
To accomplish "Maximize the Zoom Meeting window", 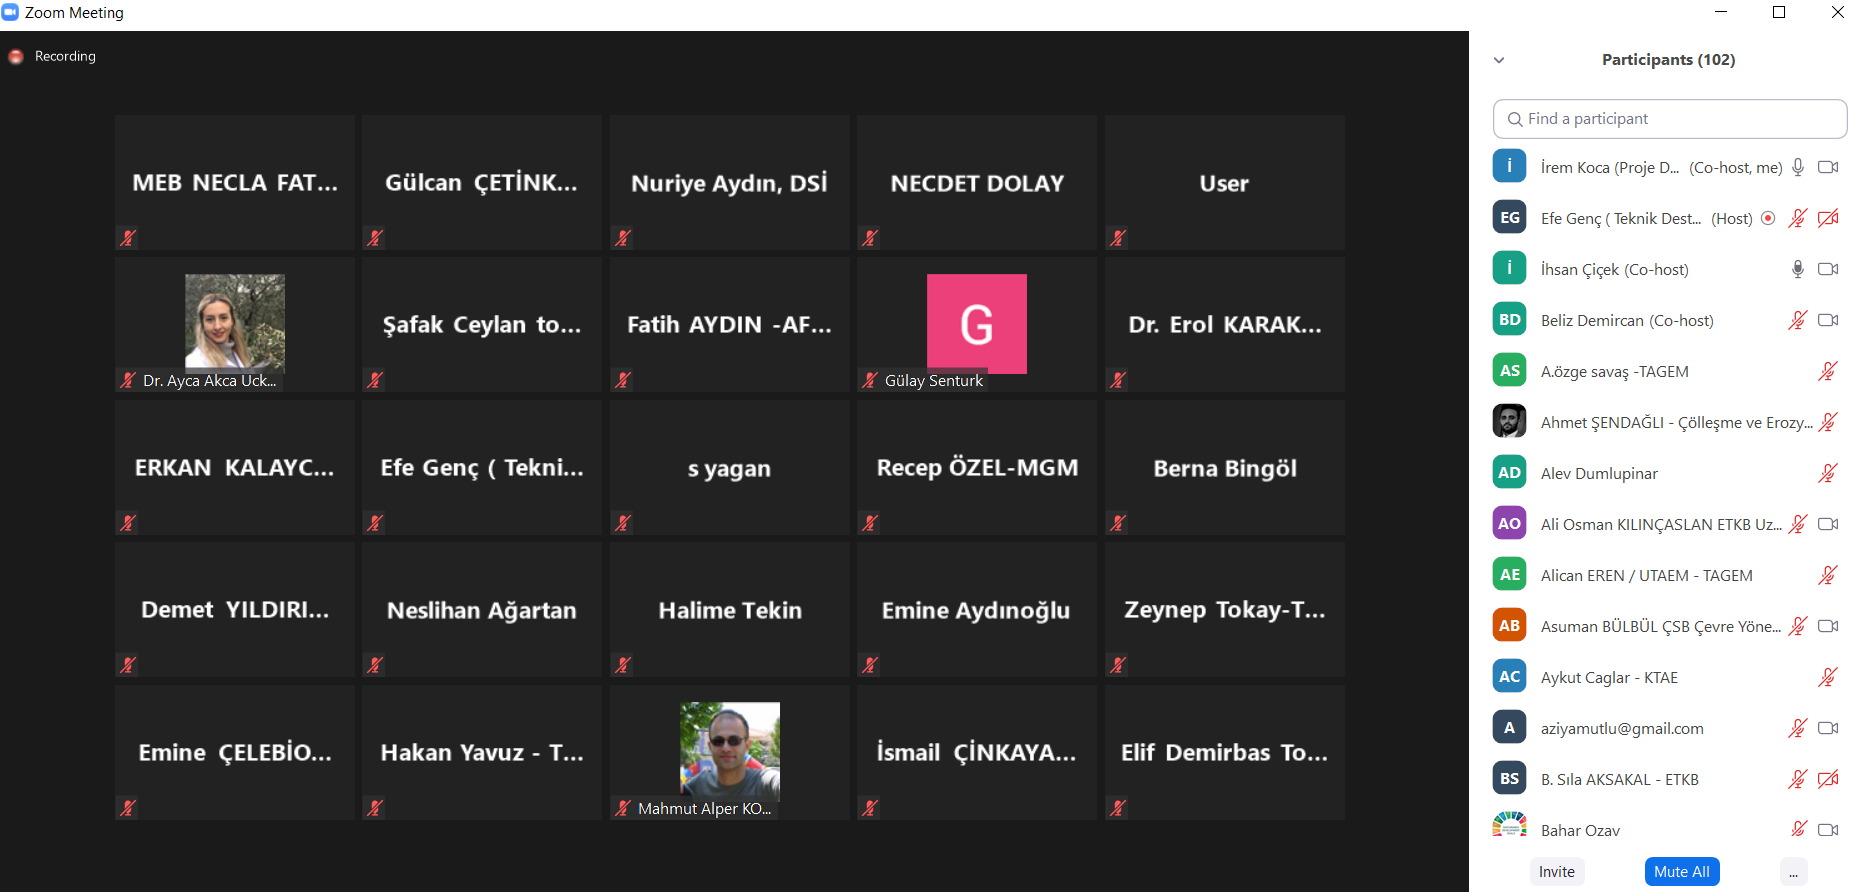I will coord(1779,12).
